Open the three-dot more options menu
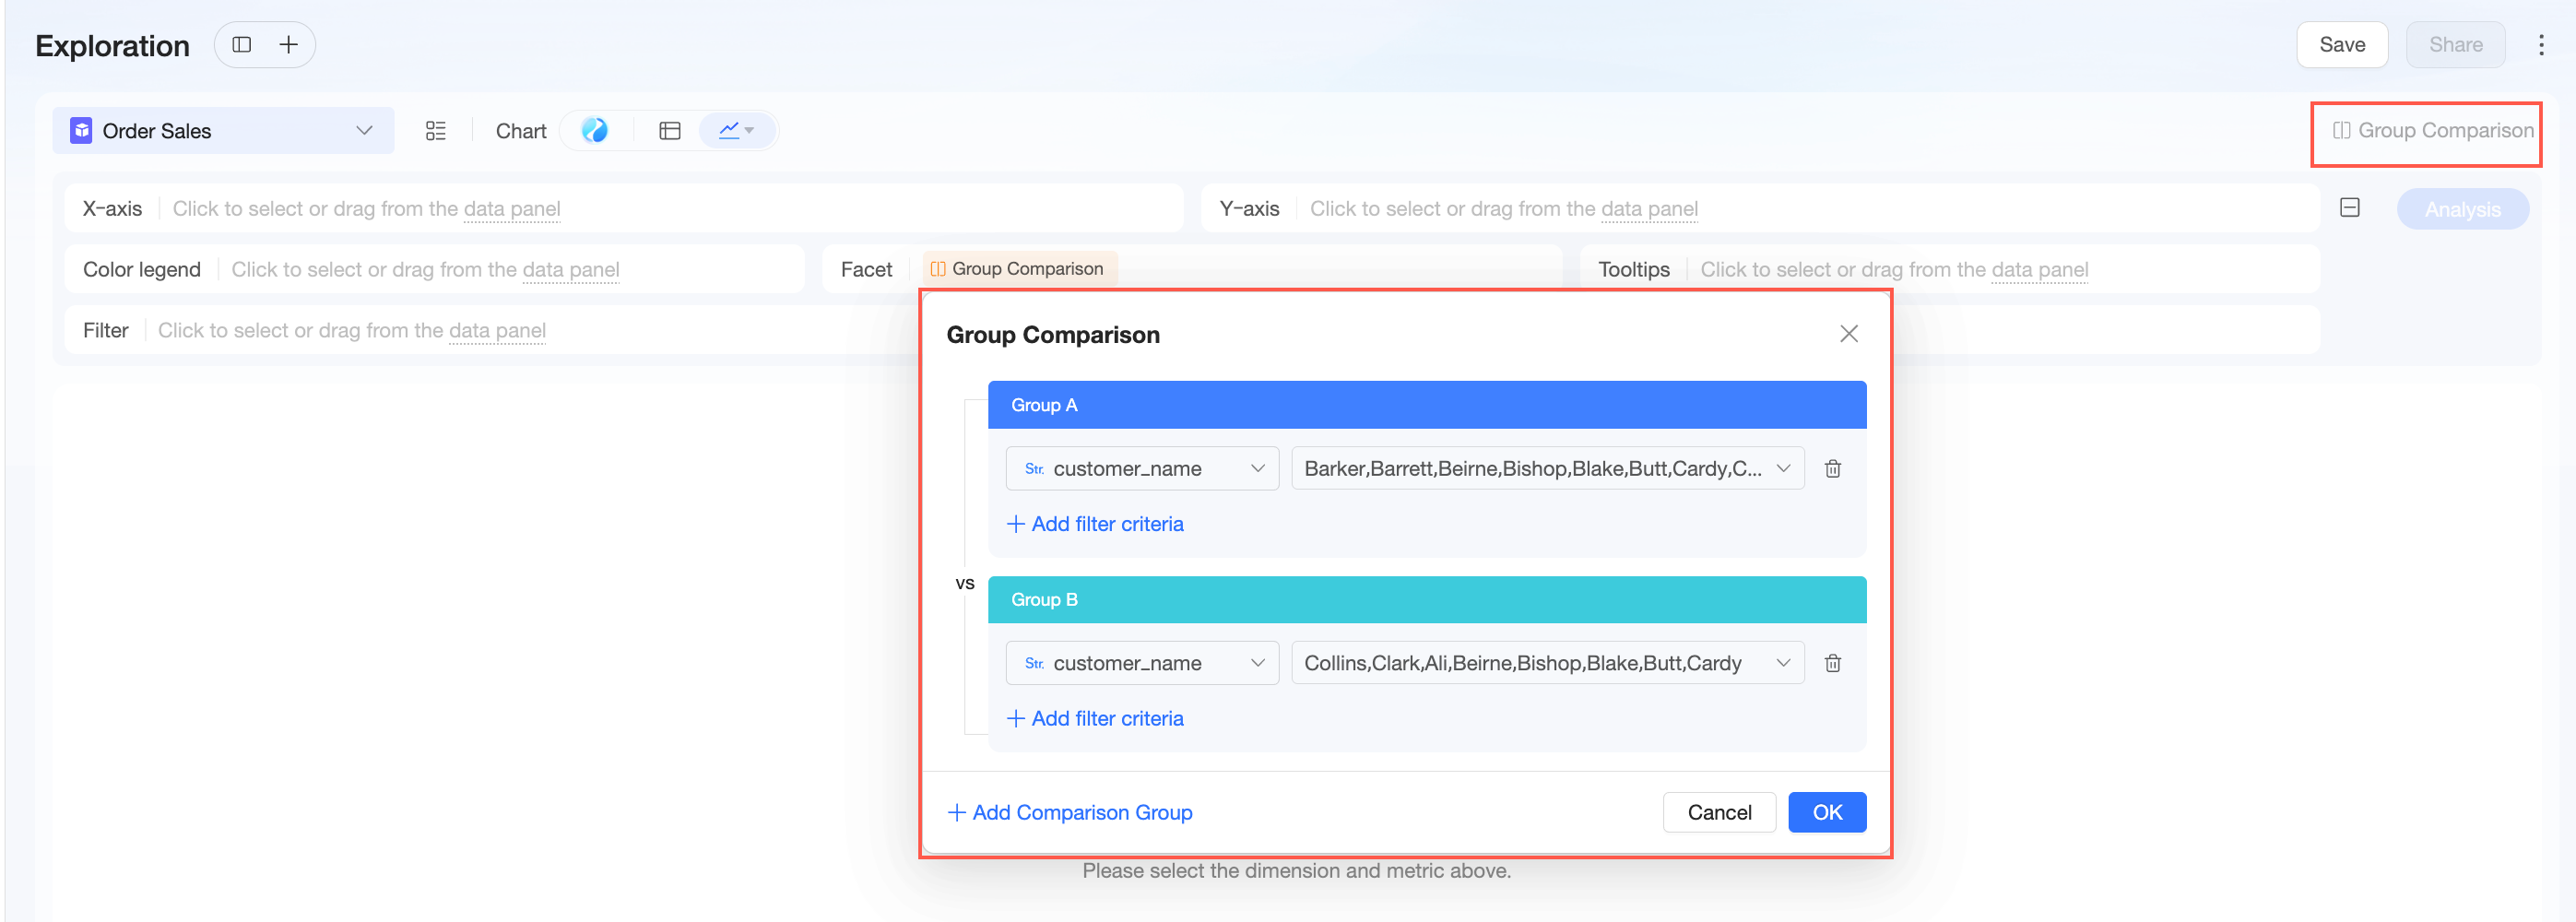2576x922 pixels. 2541,45
